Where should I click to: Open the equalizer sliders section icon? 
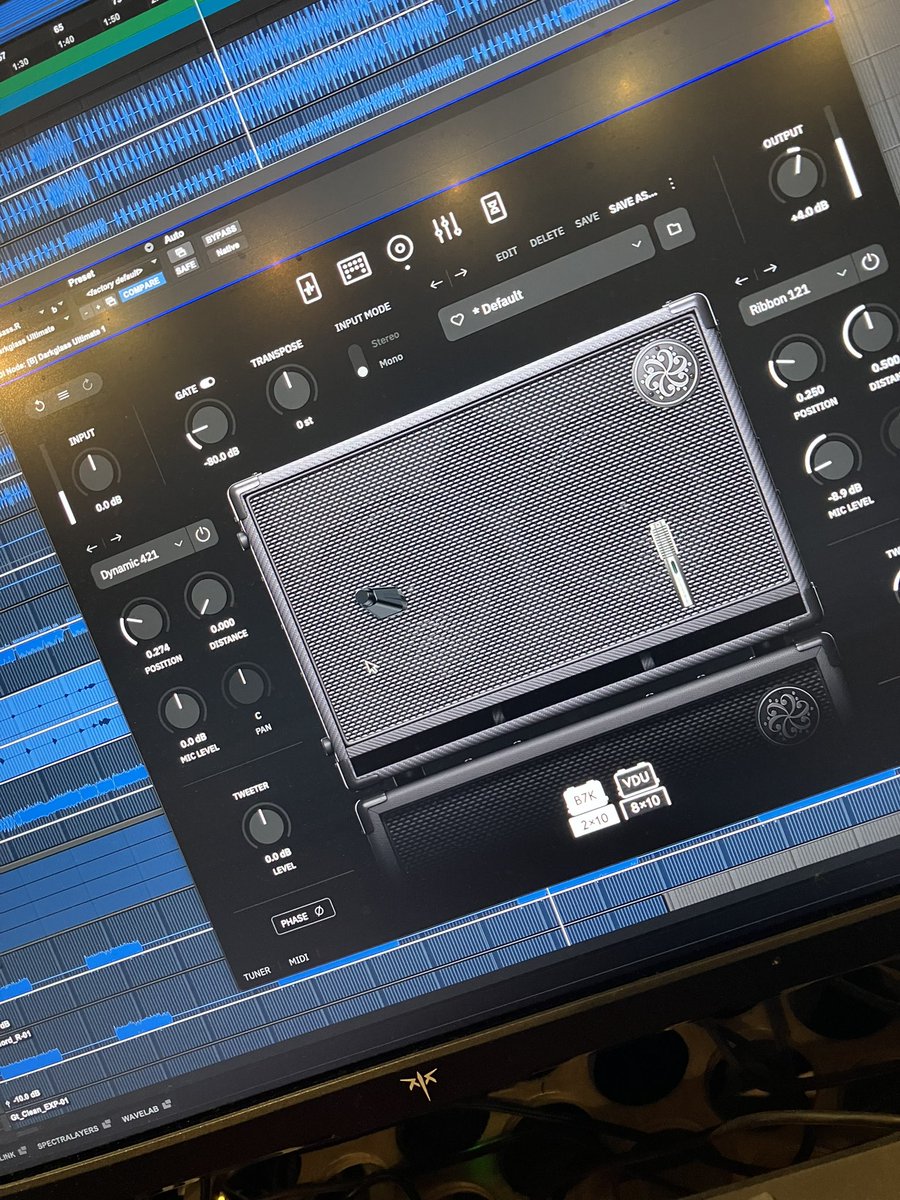[447, 229]
